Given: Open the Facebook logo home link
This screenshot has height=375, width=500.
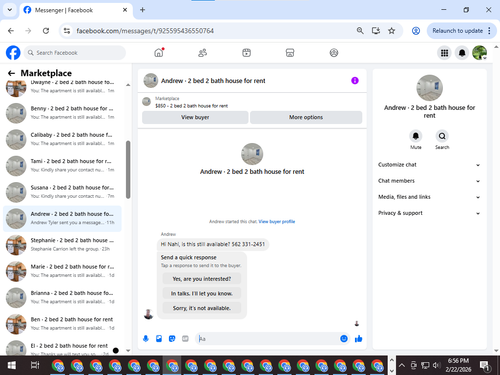Looking at the screenshot, I should pos(13,53).
